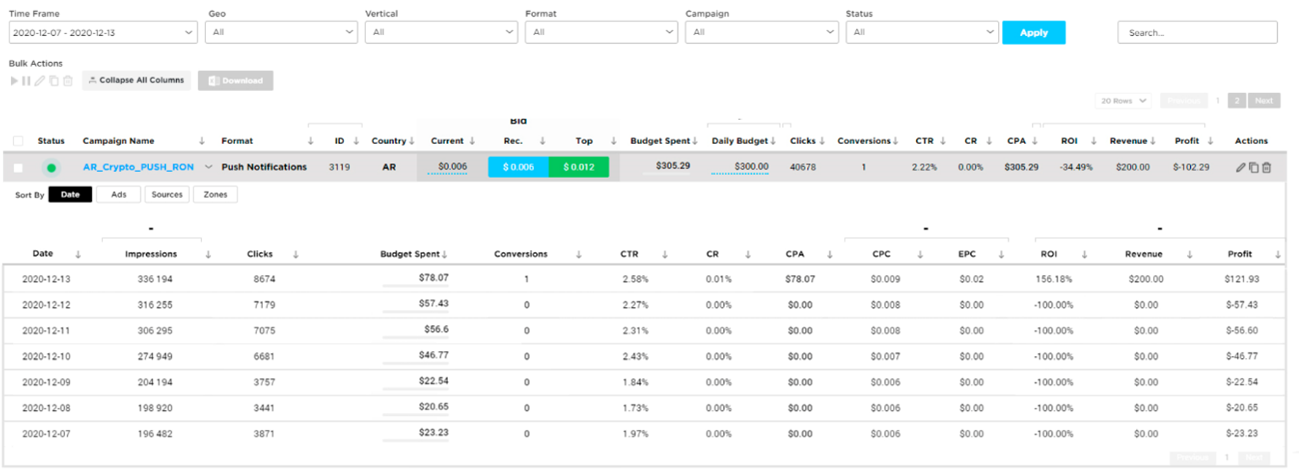Sort campaigns by Daily Budget arrow
Viewport: 1299px width, 473px height.
click(x=774, y=141)
